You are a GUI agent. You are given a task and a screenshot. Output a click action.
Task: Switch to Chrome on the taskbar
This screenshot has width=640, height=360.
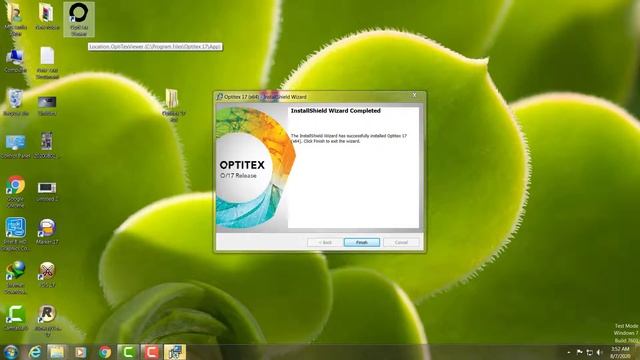104,352
